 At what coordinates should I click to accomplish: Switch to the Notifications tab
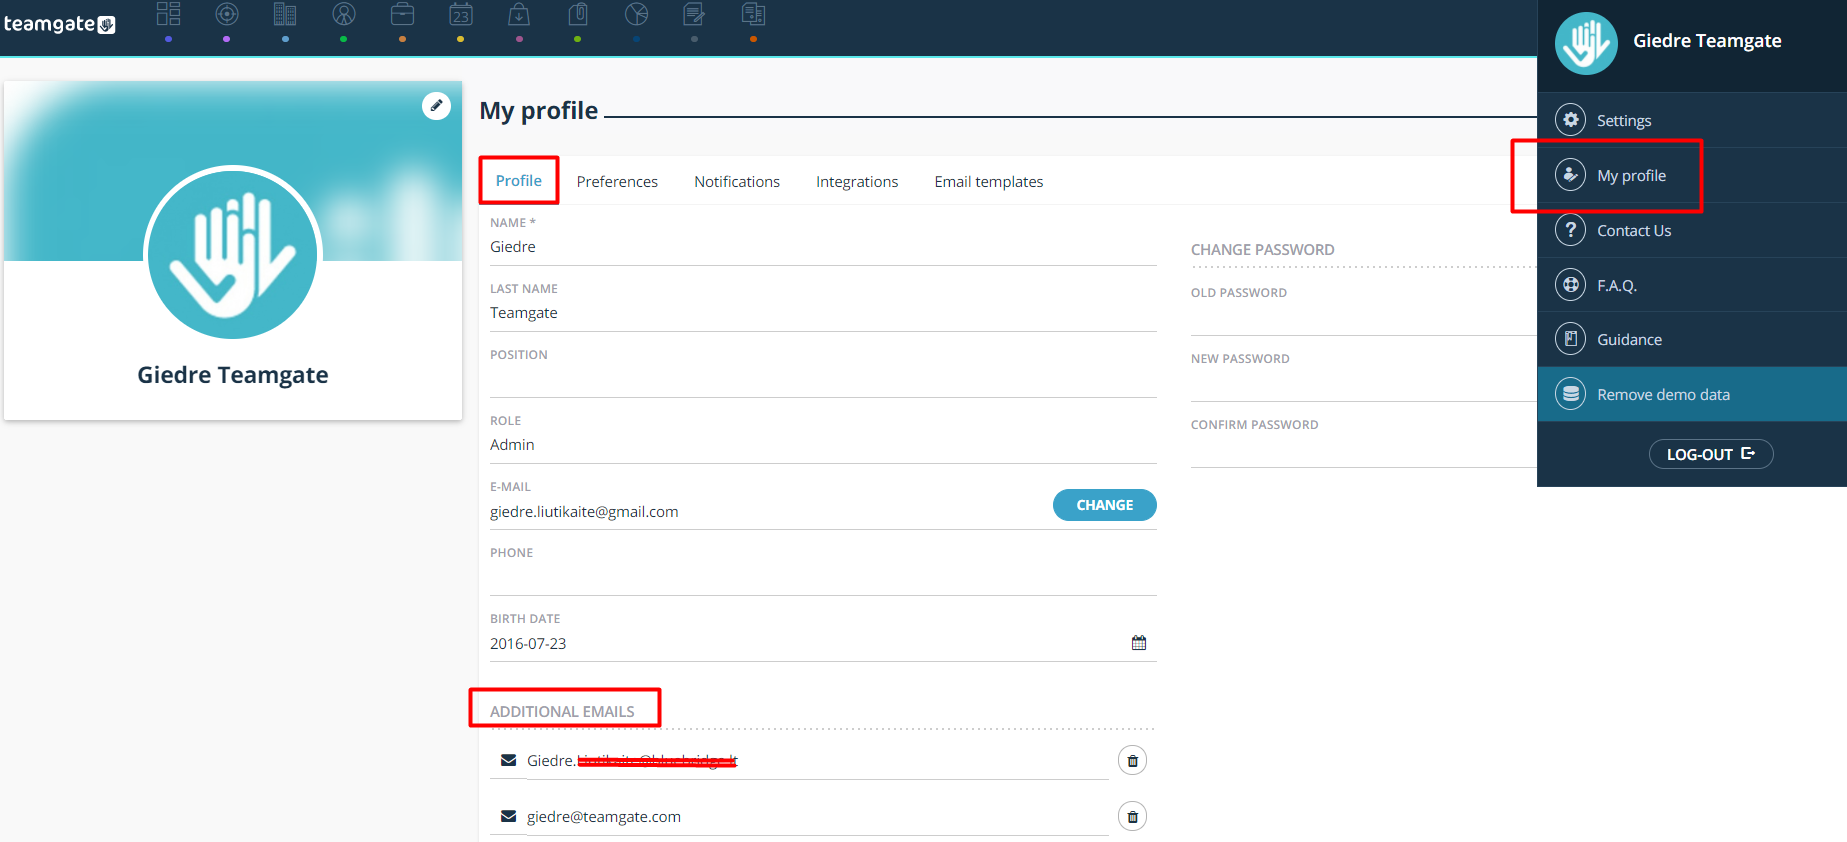(737, 182)
